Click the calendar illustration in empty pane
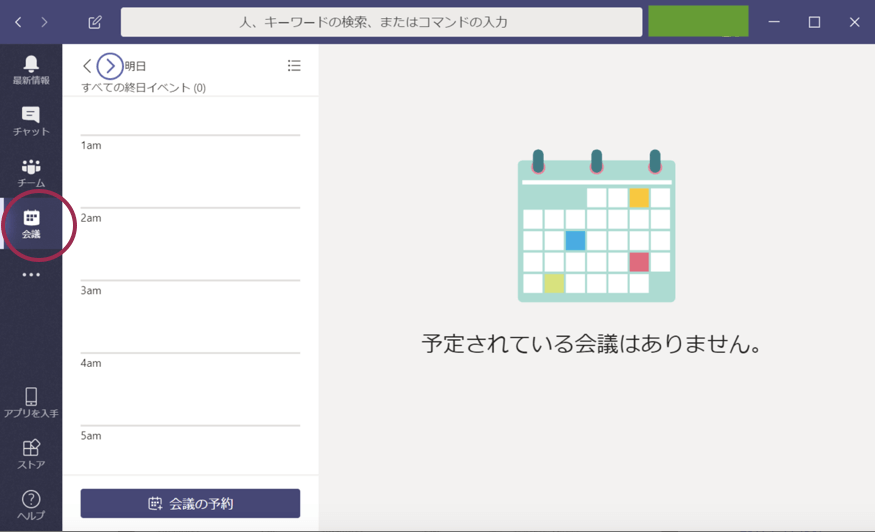The width and height of the screenshot is (875, 532). 596,228
